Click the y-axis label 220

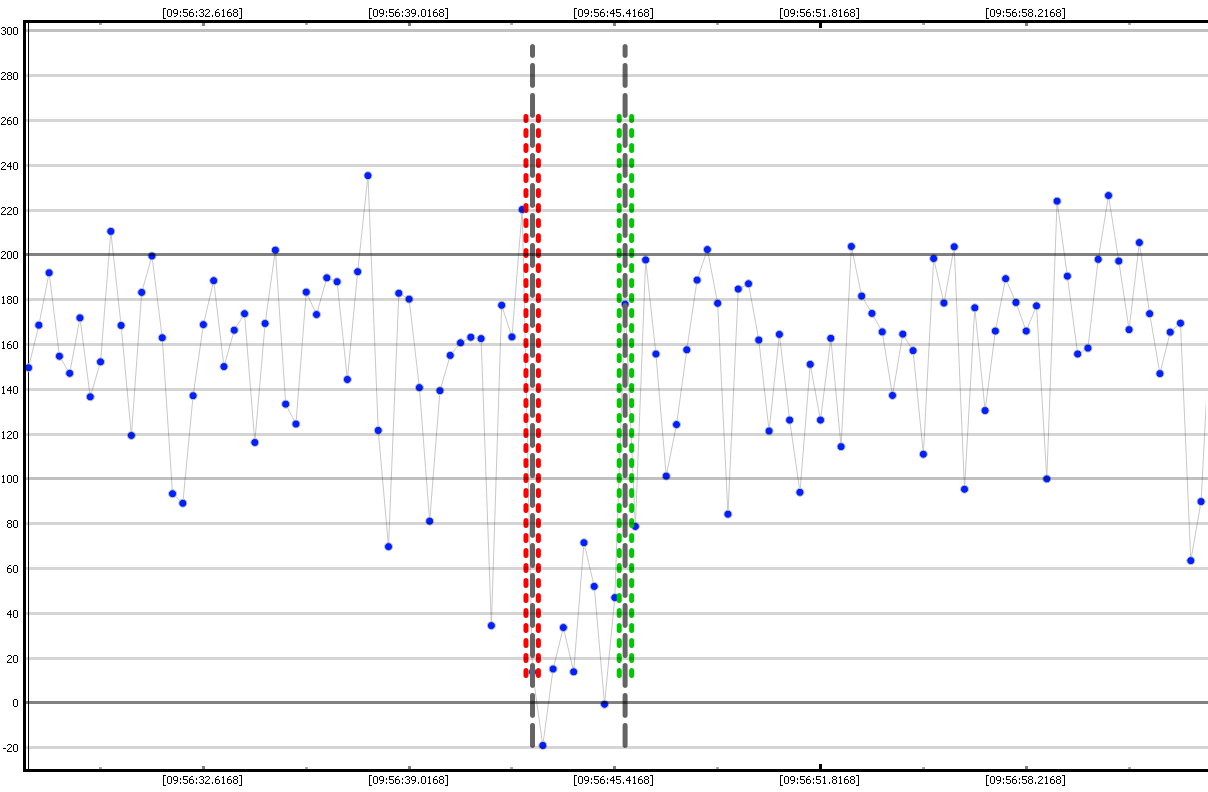pos(10,211)
